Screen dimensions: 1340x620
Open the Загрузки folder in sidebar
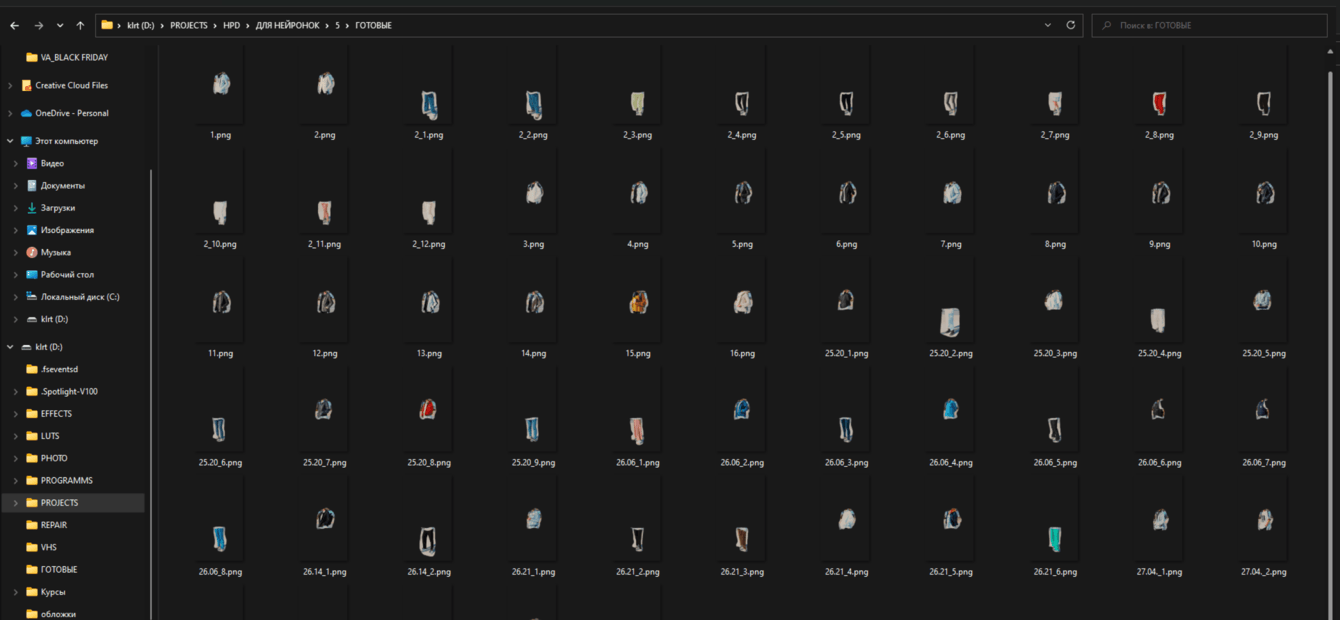click(57, 208)
